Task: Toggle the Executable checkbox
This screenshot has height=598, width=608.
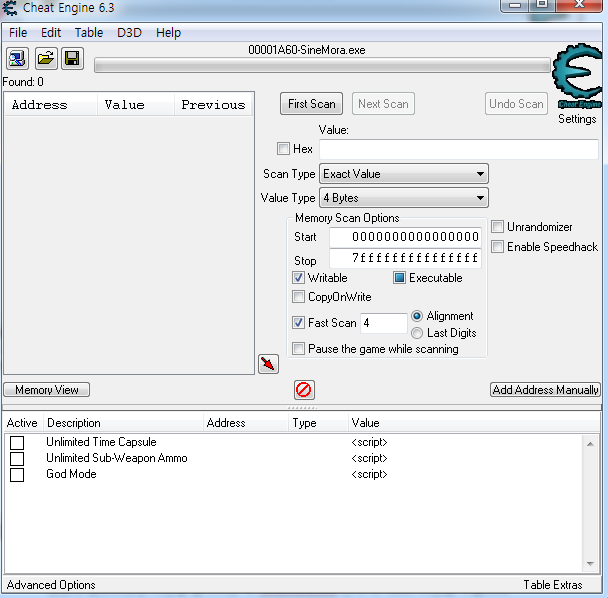Action: tap(399, 278)
